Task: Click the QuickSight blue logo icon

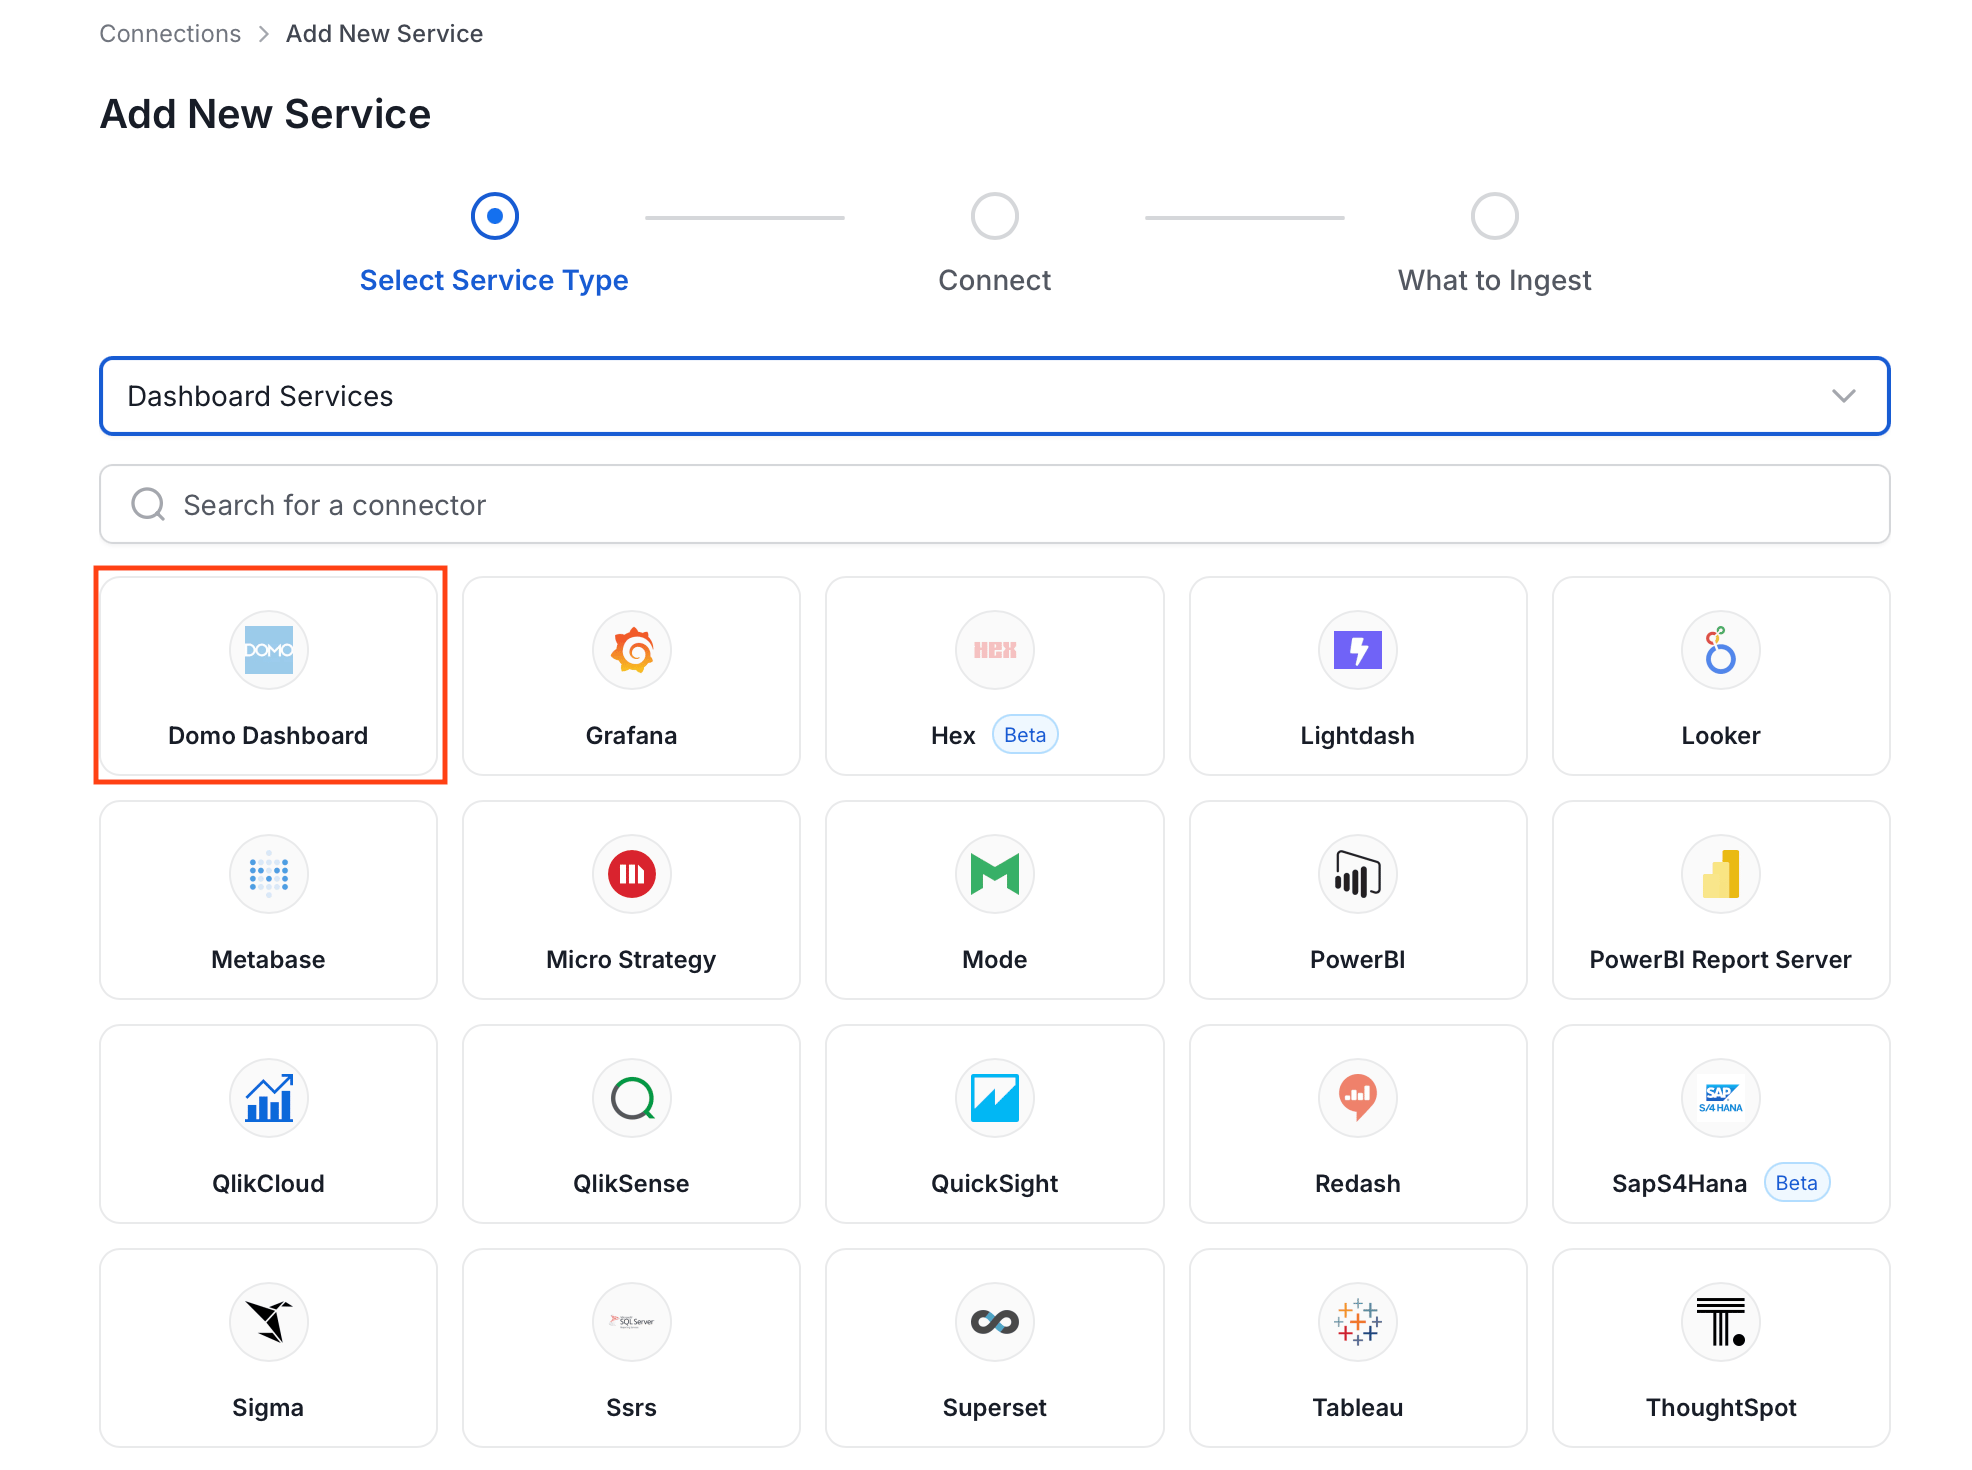Action: coord(994,1098)
